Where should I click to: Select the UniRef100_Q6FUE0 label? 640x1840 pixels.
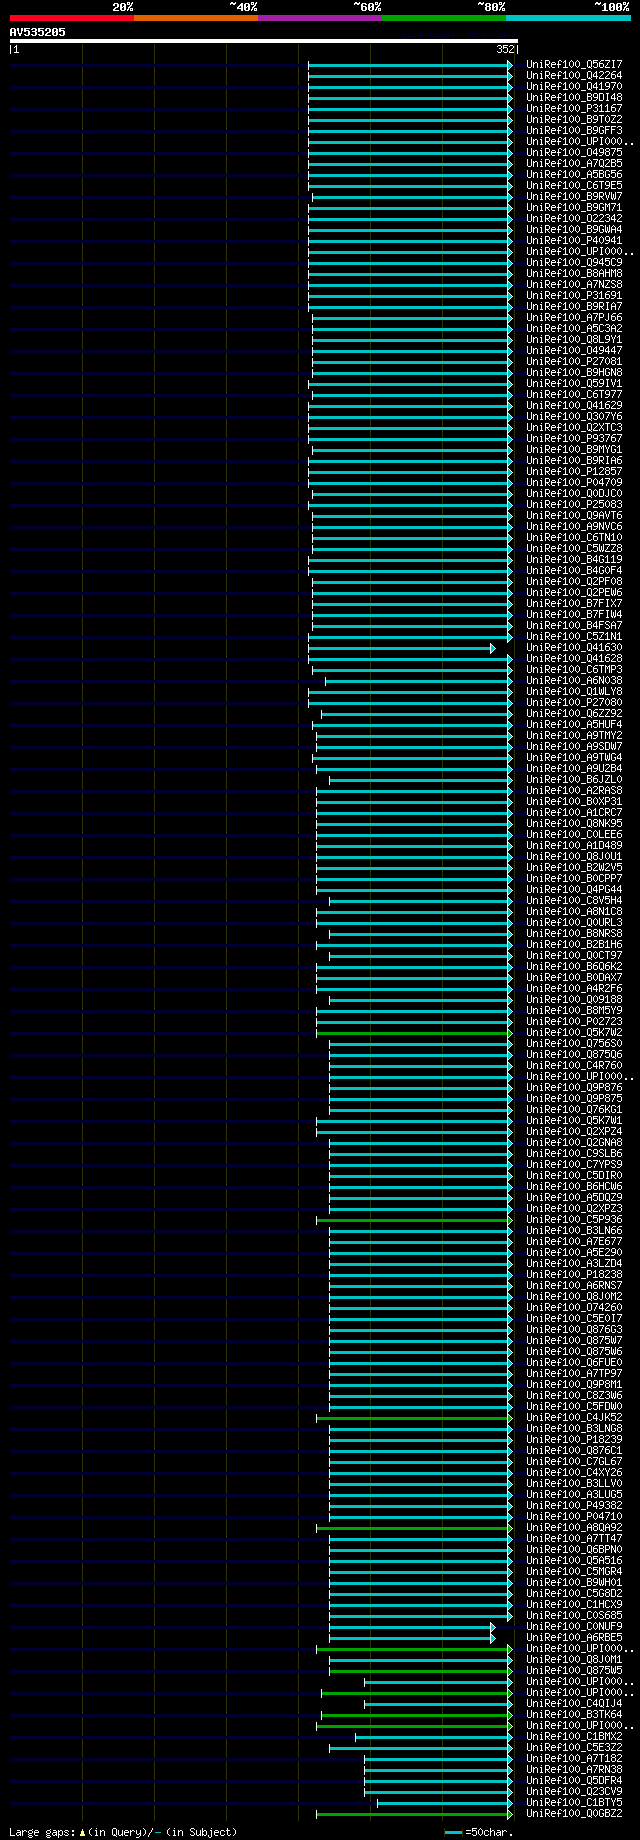(574, 1362)
